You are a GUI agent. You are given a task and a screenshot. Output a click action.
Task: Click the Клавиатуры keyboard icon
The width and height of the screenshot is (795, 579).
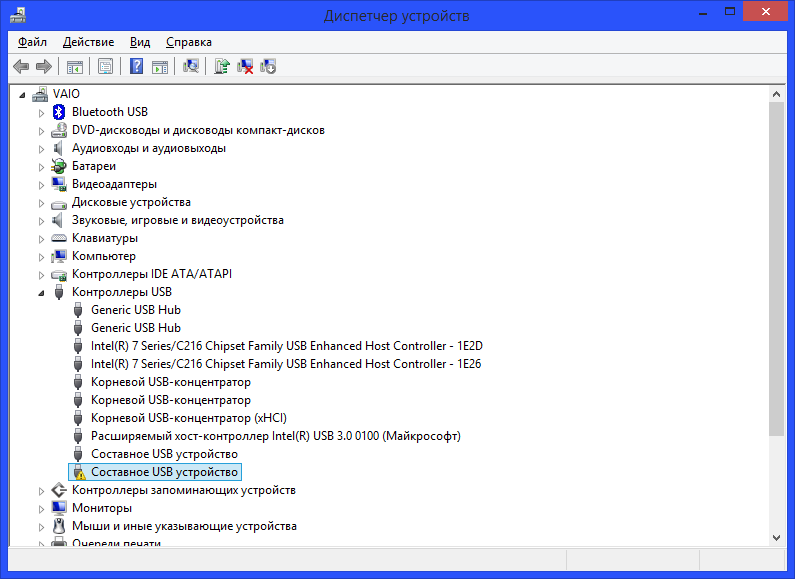[59, 238]
